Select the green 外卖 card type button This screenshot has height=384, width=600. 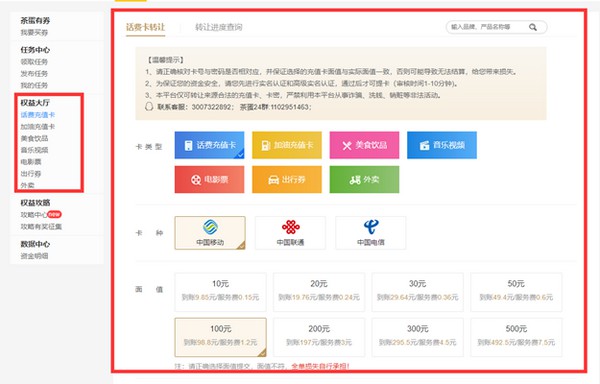pyautogui.click(x=364, y=179)
